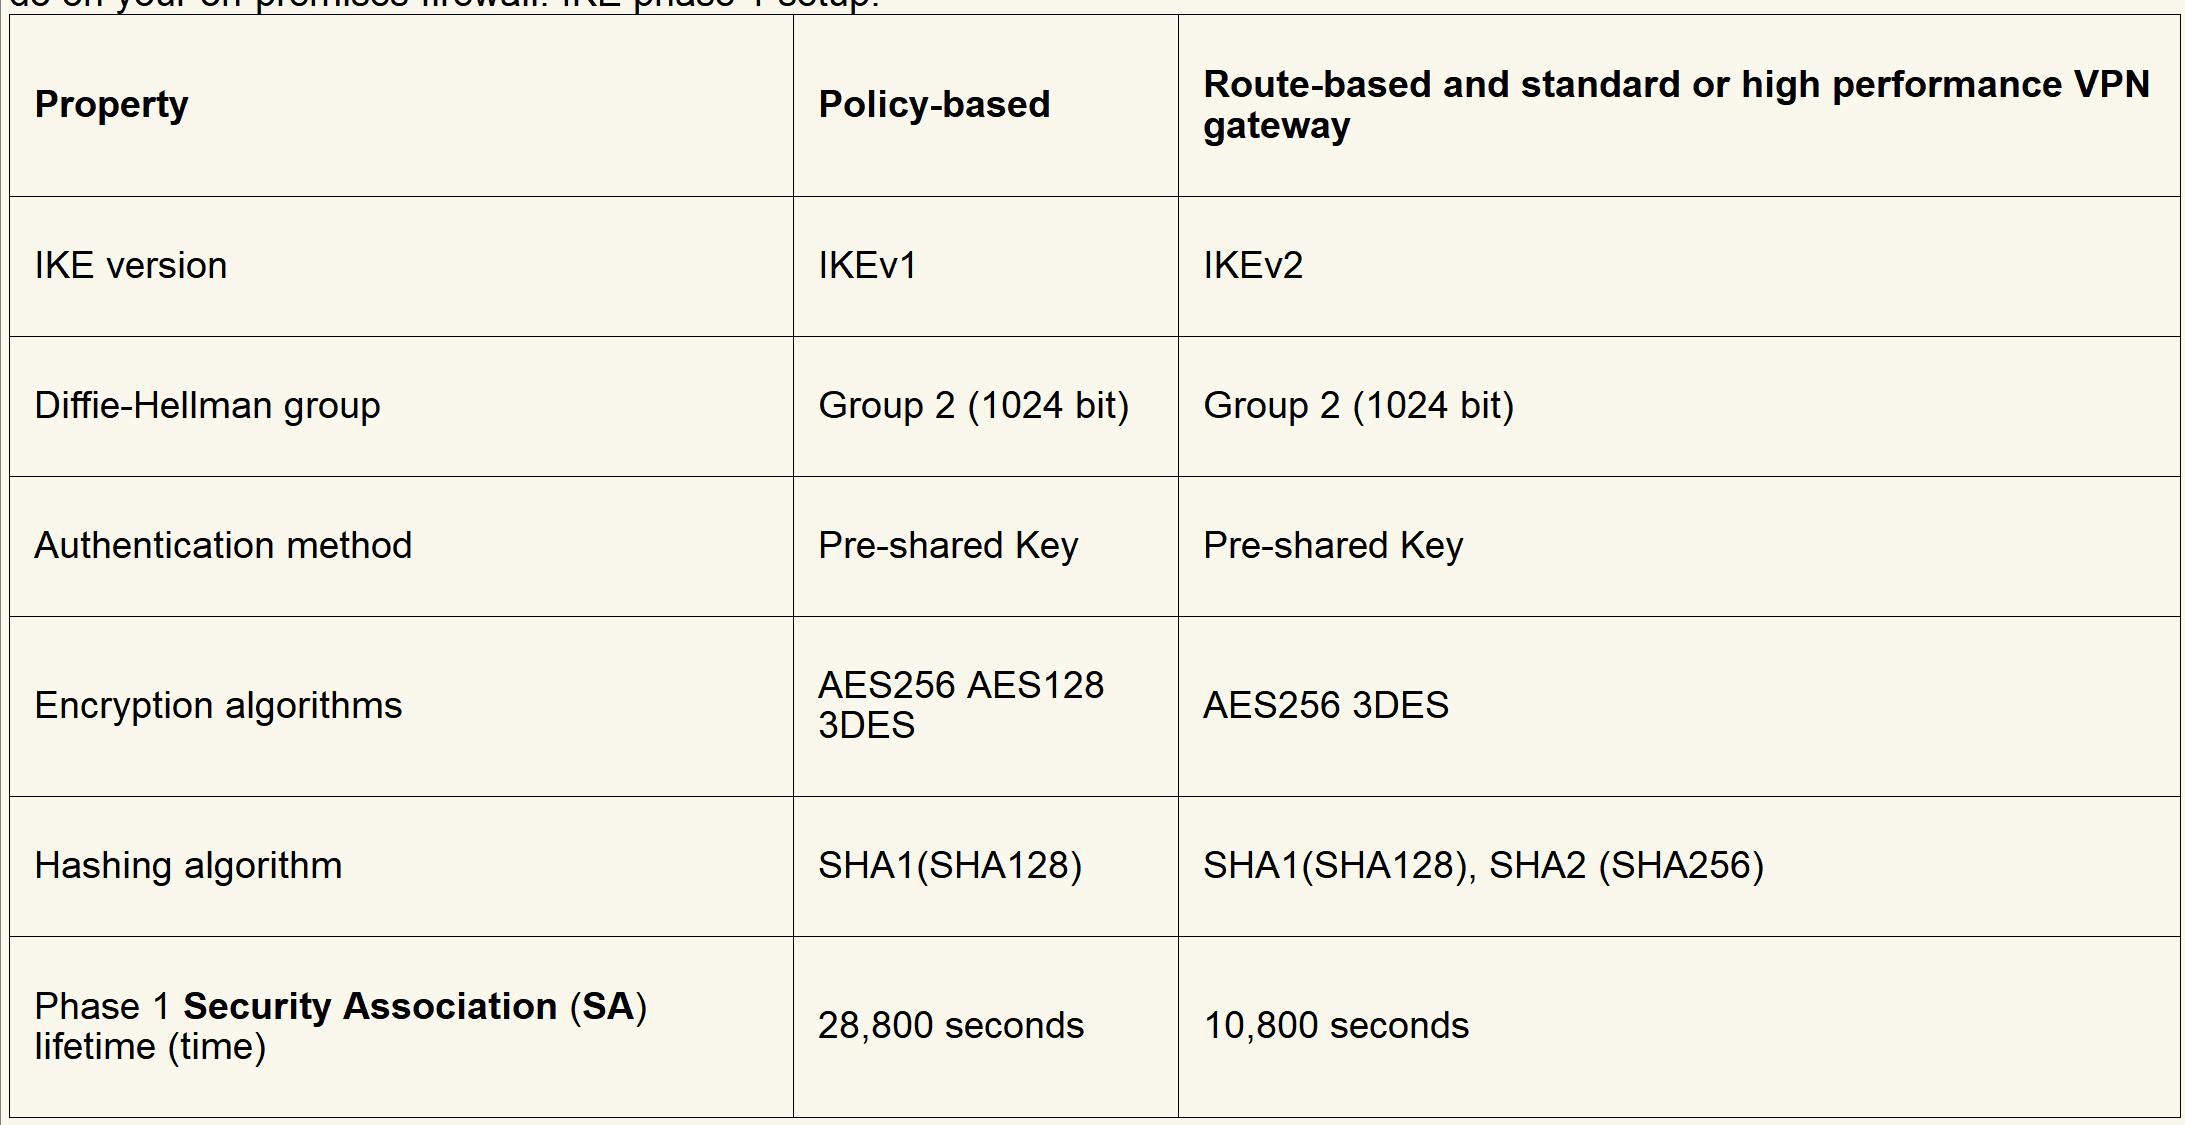Image resolution: width=2185 pixels, height=1125 pixels.
Task: Select the Diffie-Hellman group row label
Action: click(x=207, y=406)
